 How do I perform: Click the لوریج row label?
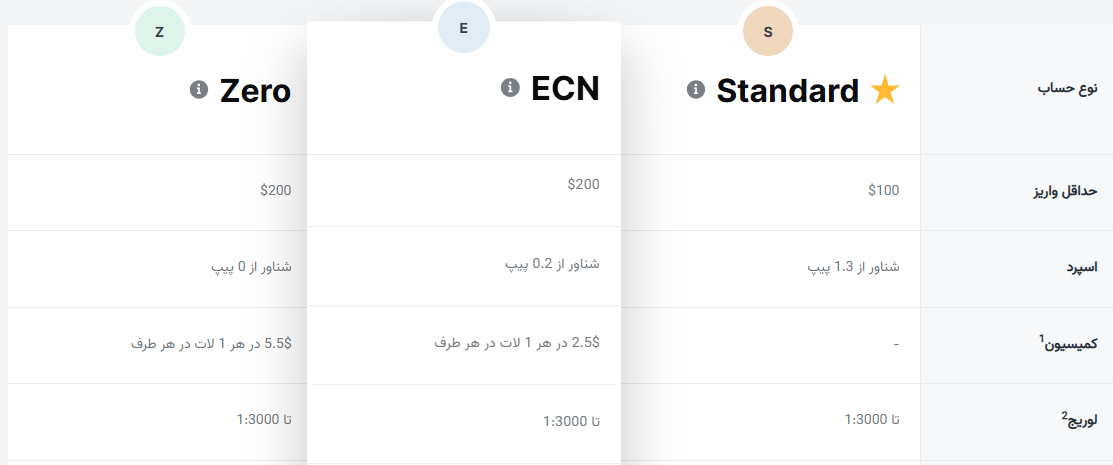pos(1078,419)
